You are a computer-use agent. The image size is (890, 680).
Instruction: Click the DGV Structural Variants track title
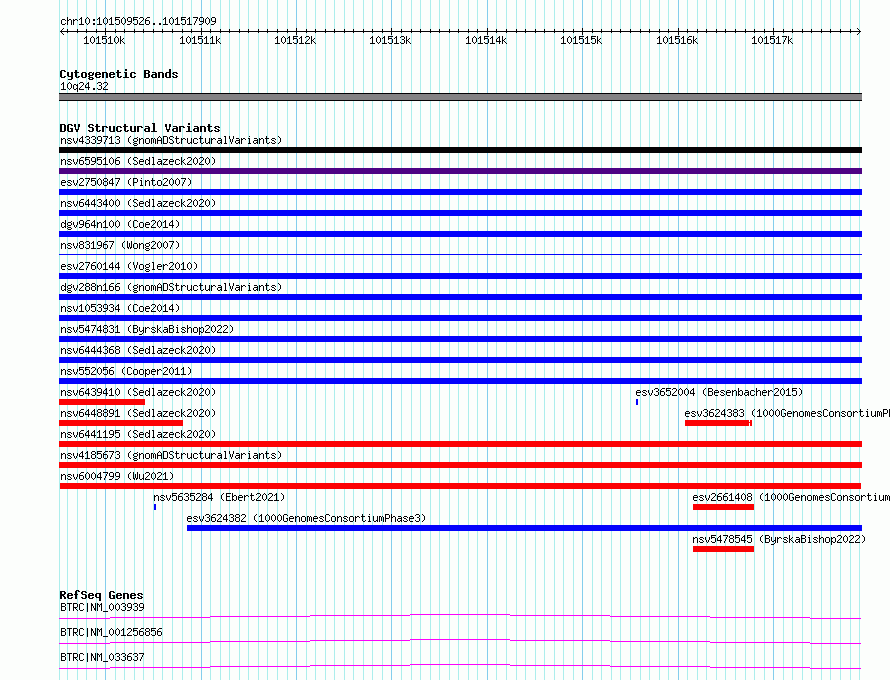(x=140, y=128)
